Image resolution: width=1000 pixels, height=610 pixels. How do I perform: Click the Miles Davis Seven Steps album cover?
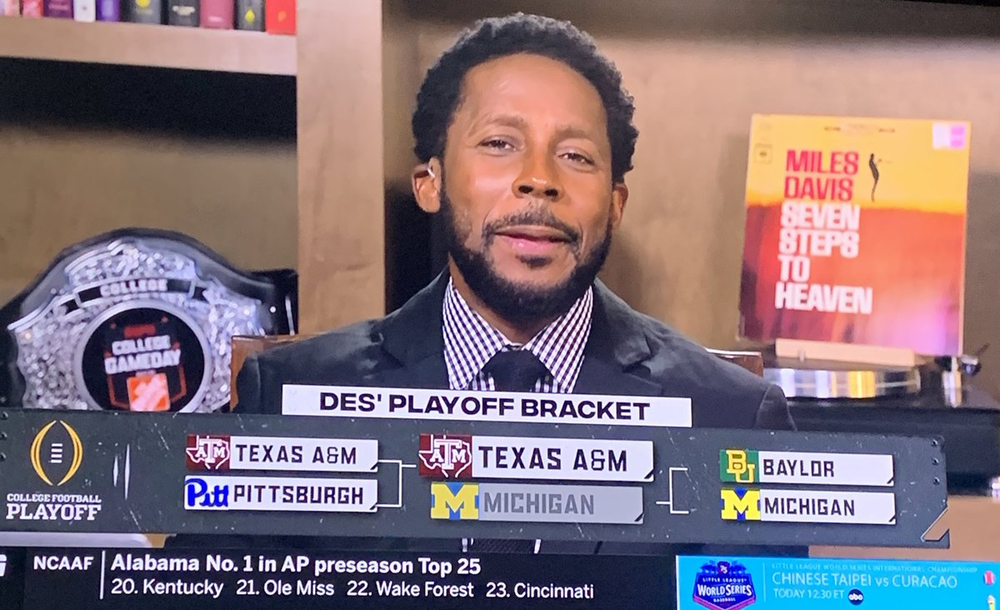[853, 234]
